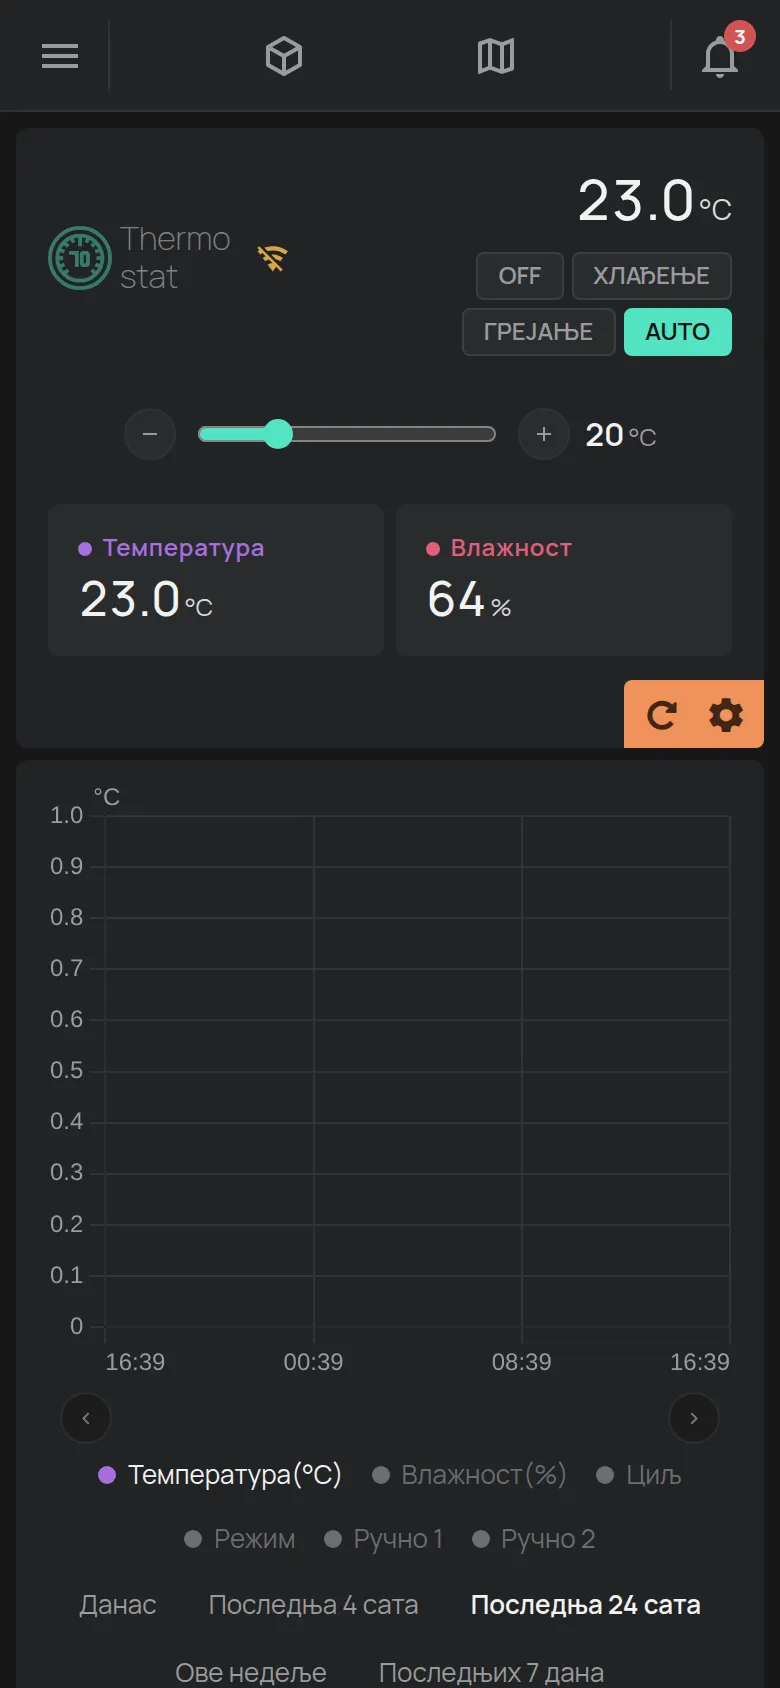Open the cube devices view icon
The width and height of the screenshot is (780, 1688).
click(x=284, y=56)
